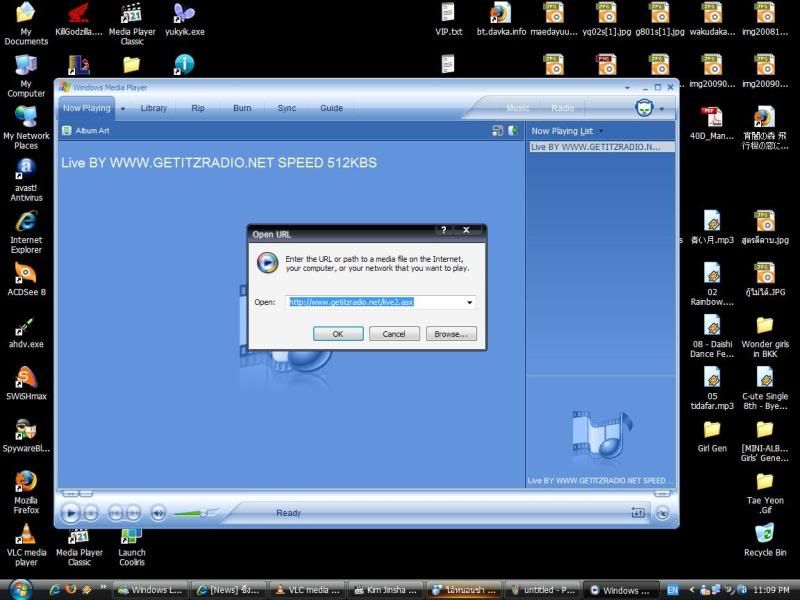Viewport: 800px width, 600px height.
Task: Switch to the Now Playing tab
Action: coord(87,108)
